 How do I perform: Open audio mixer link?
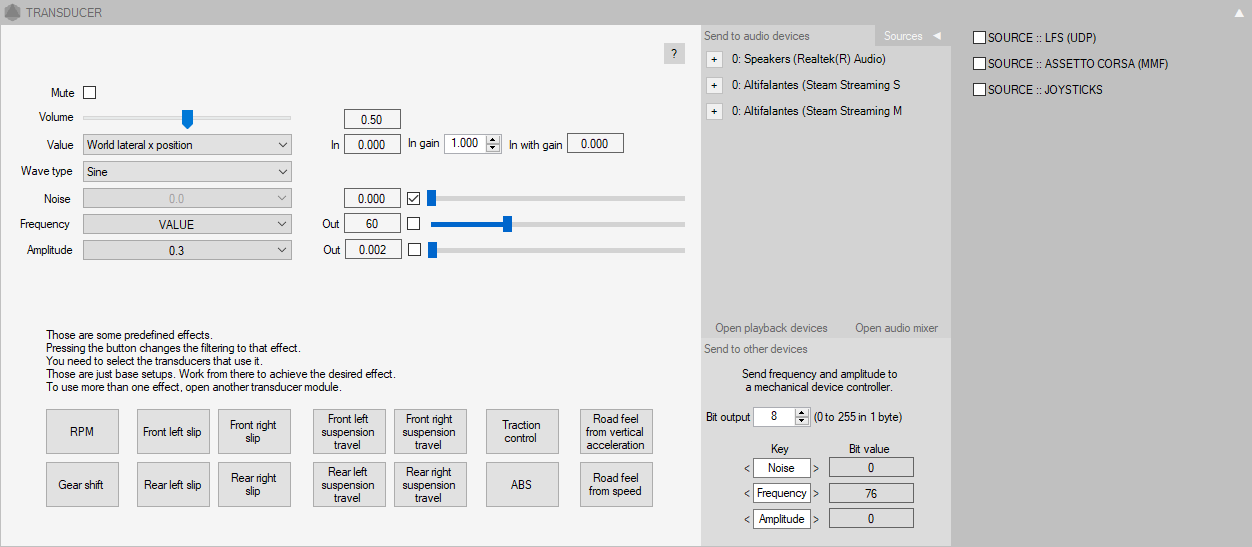896,328
